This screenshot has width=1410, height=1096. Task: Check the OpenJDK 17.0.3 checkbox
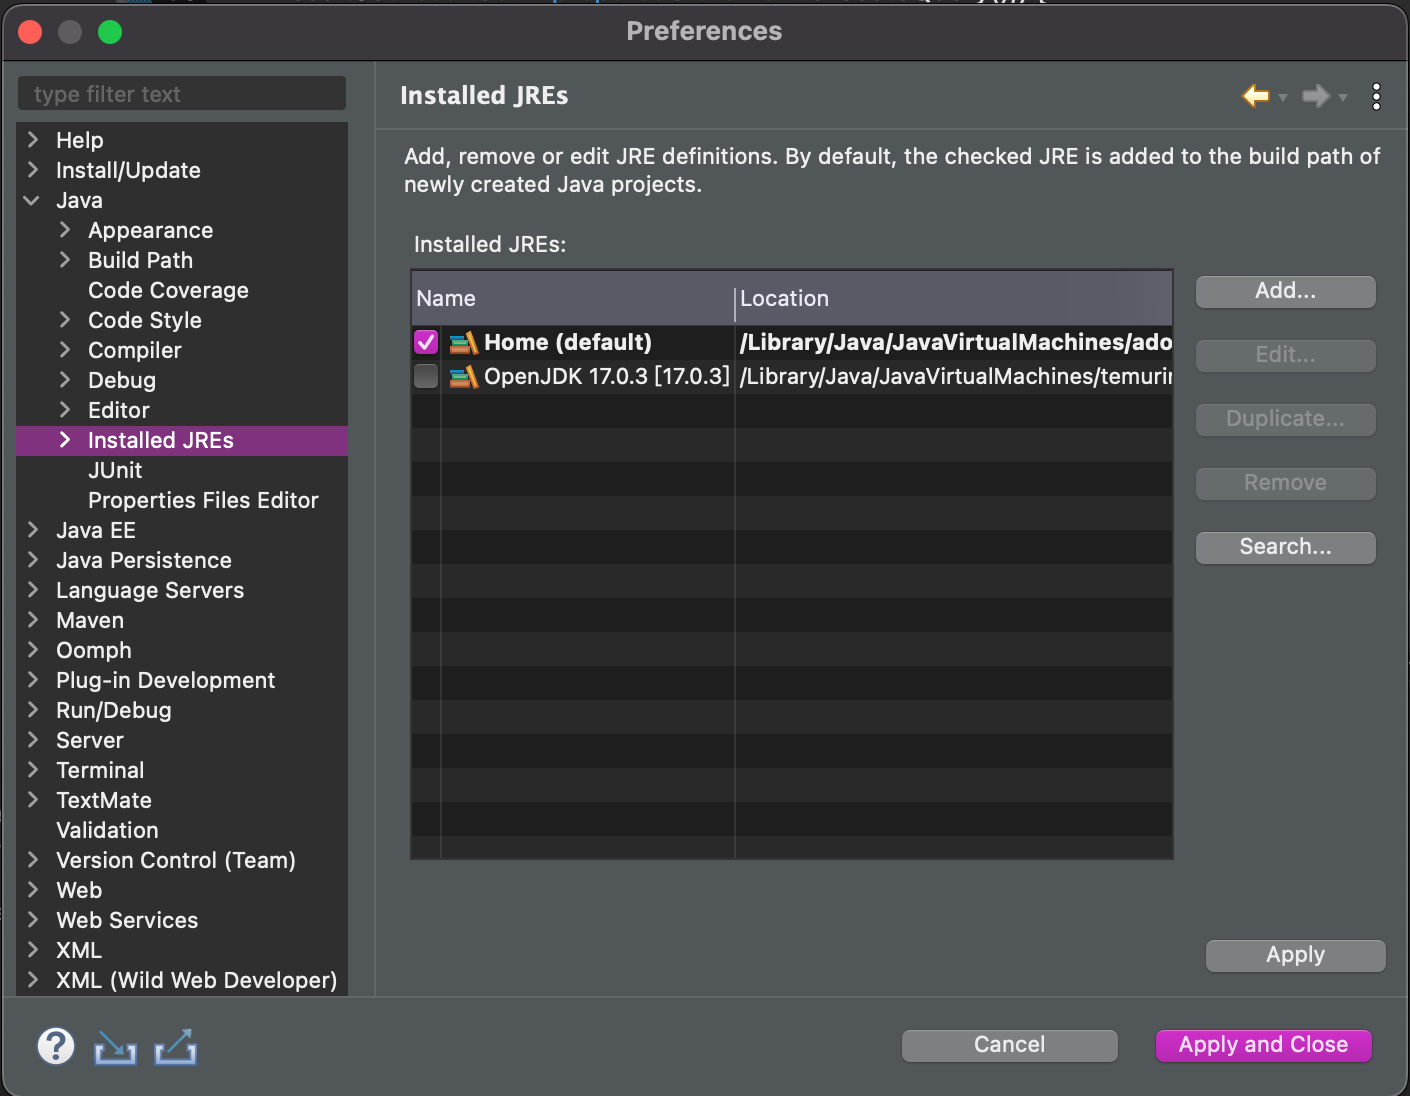(x=425, y=377)
